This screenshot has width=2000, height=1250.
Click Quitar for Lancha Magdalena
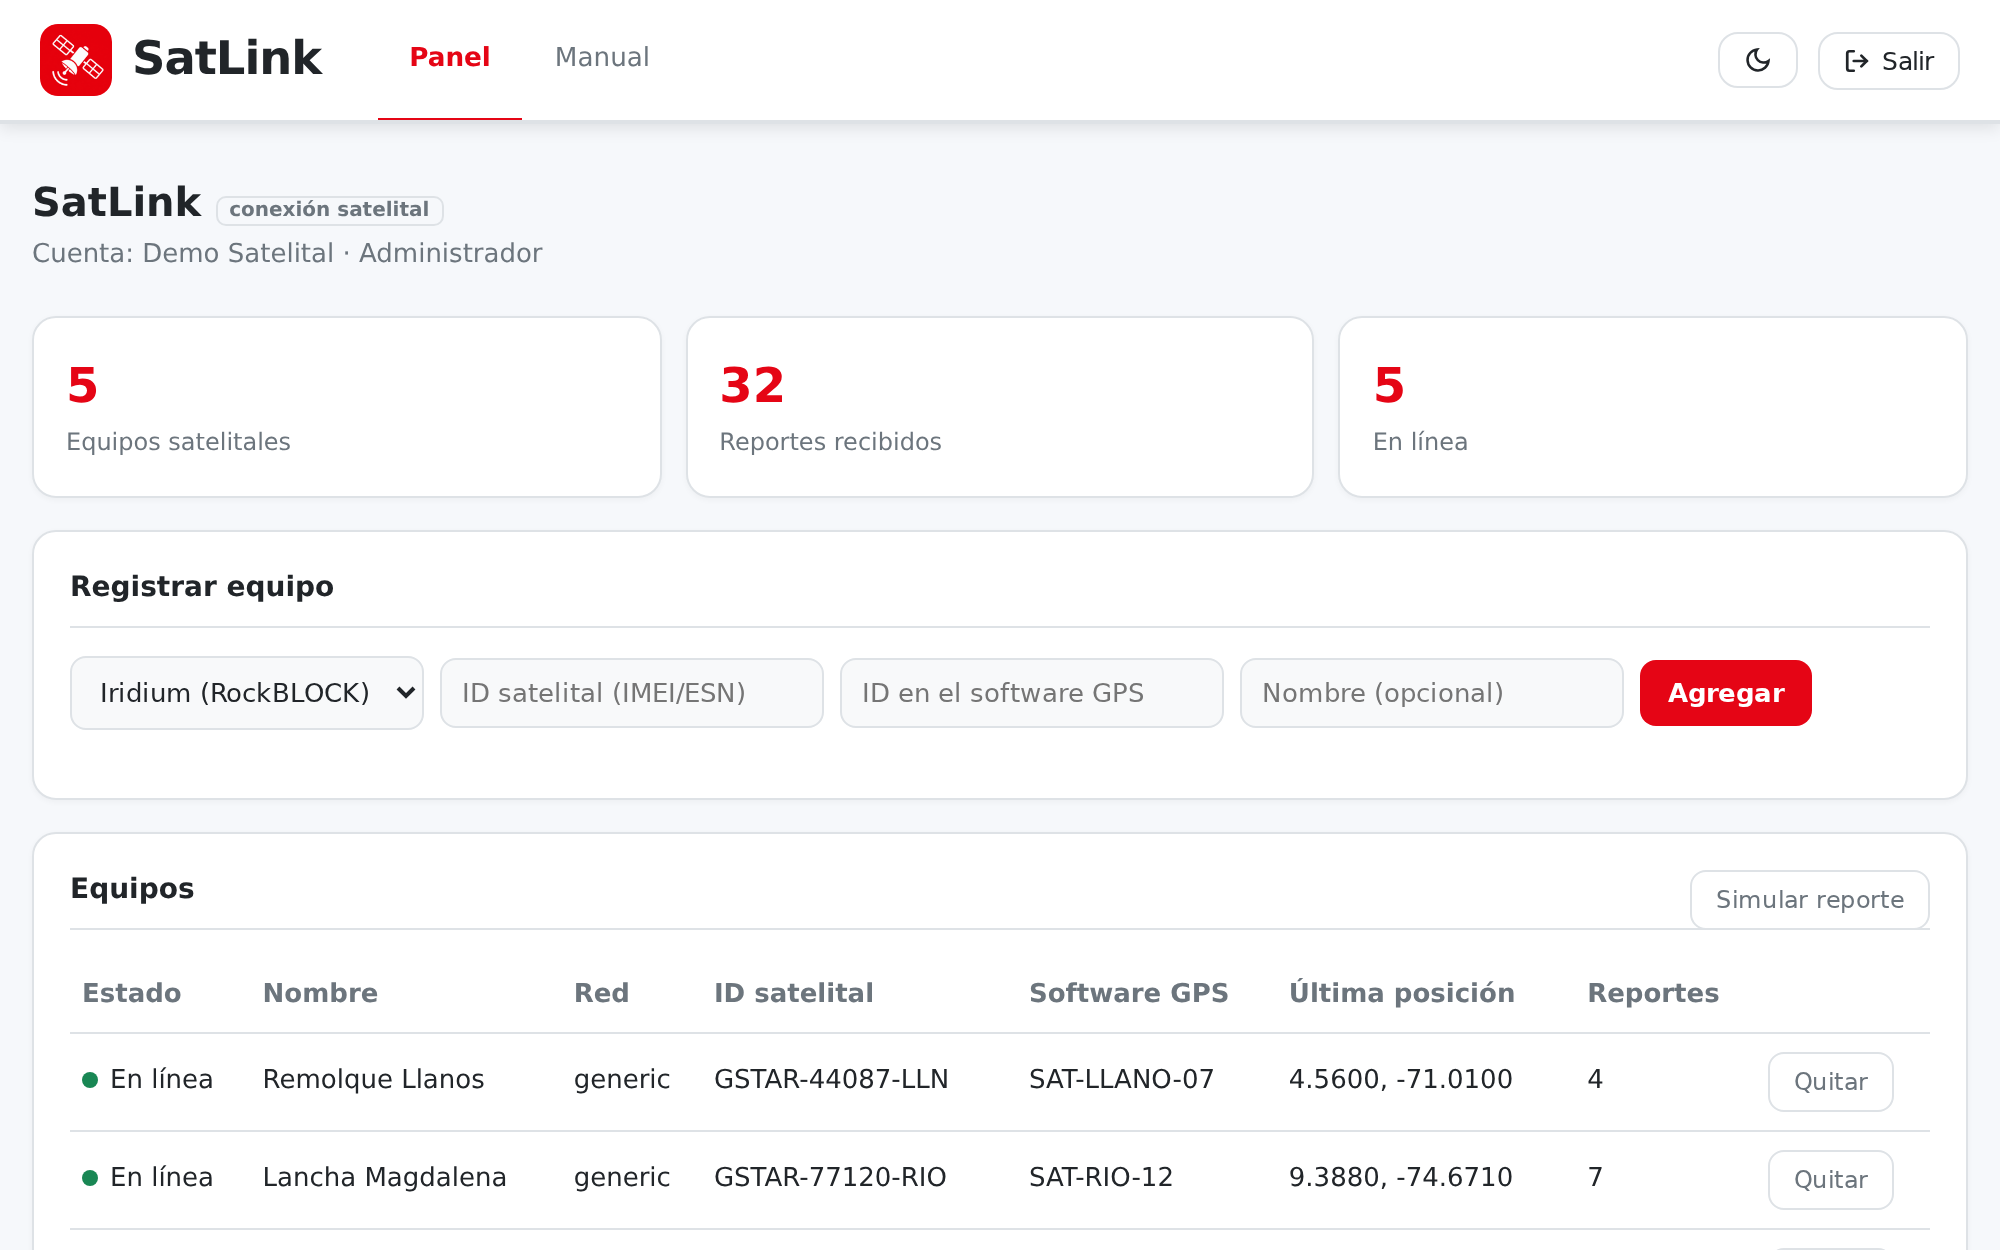click(1831, 1179)
